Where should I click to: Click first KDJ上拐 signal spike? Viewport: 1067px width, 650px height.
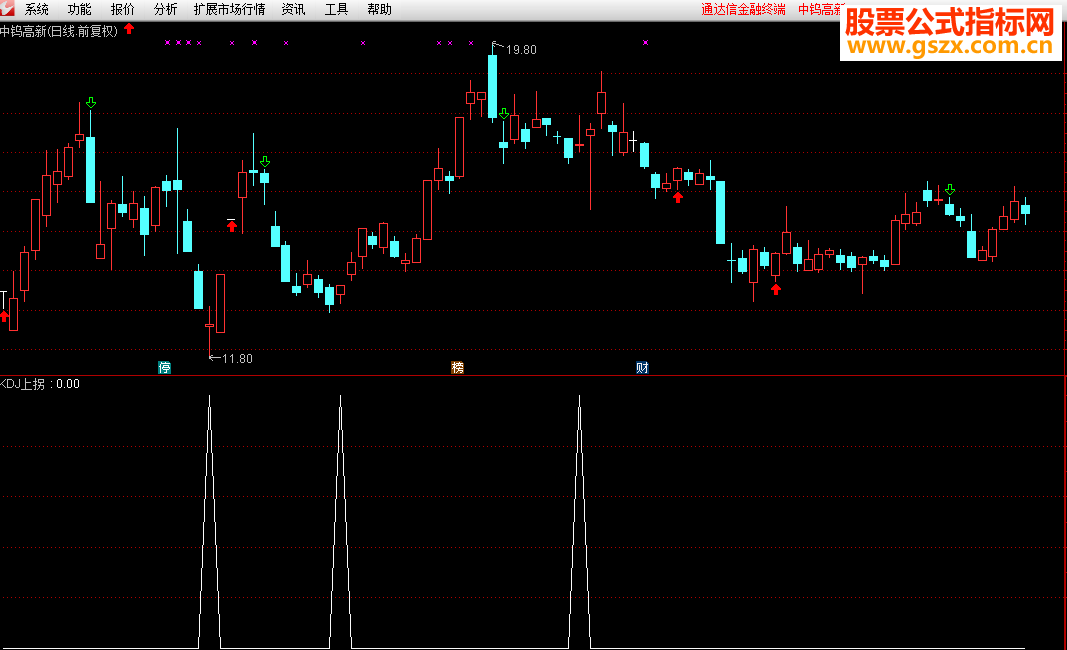click(x=210, y=521)
